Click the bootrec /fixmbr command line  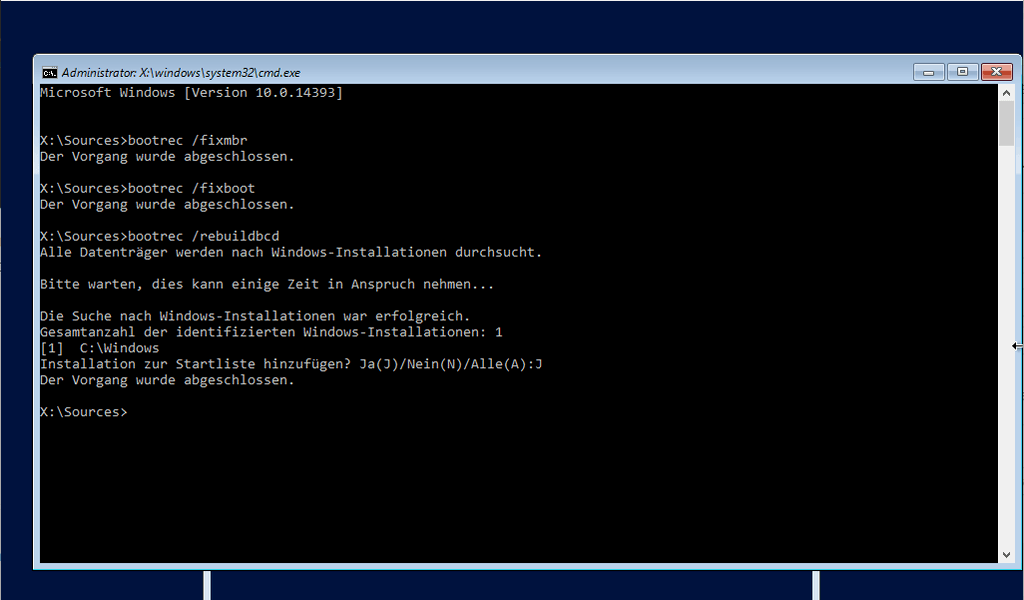[x=144, y=140]
